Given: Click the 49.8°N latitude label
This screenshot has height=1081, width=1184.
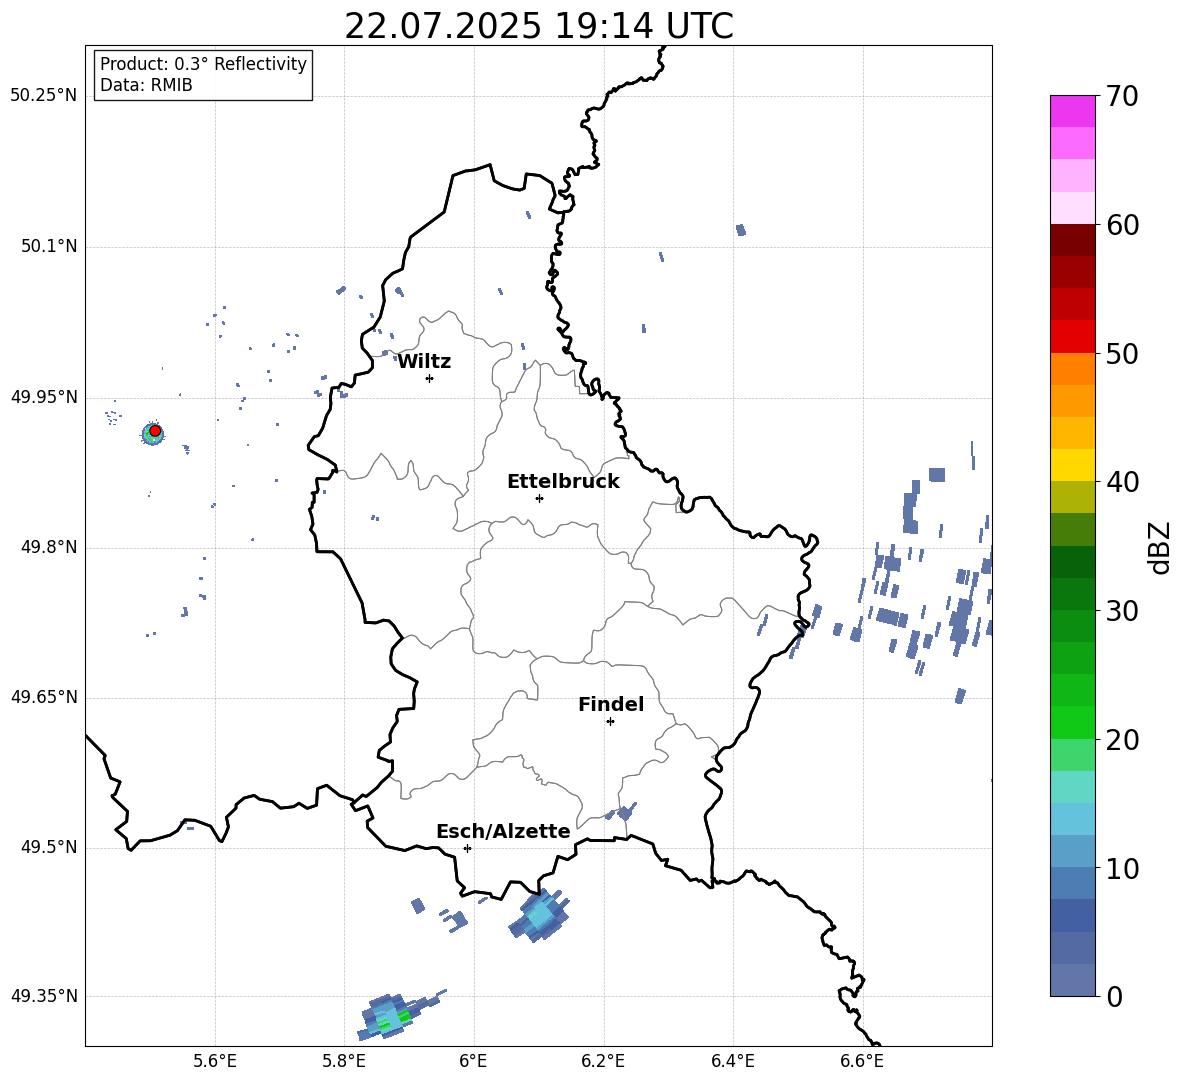Looking at the screenshot, I should coord(49,547).
